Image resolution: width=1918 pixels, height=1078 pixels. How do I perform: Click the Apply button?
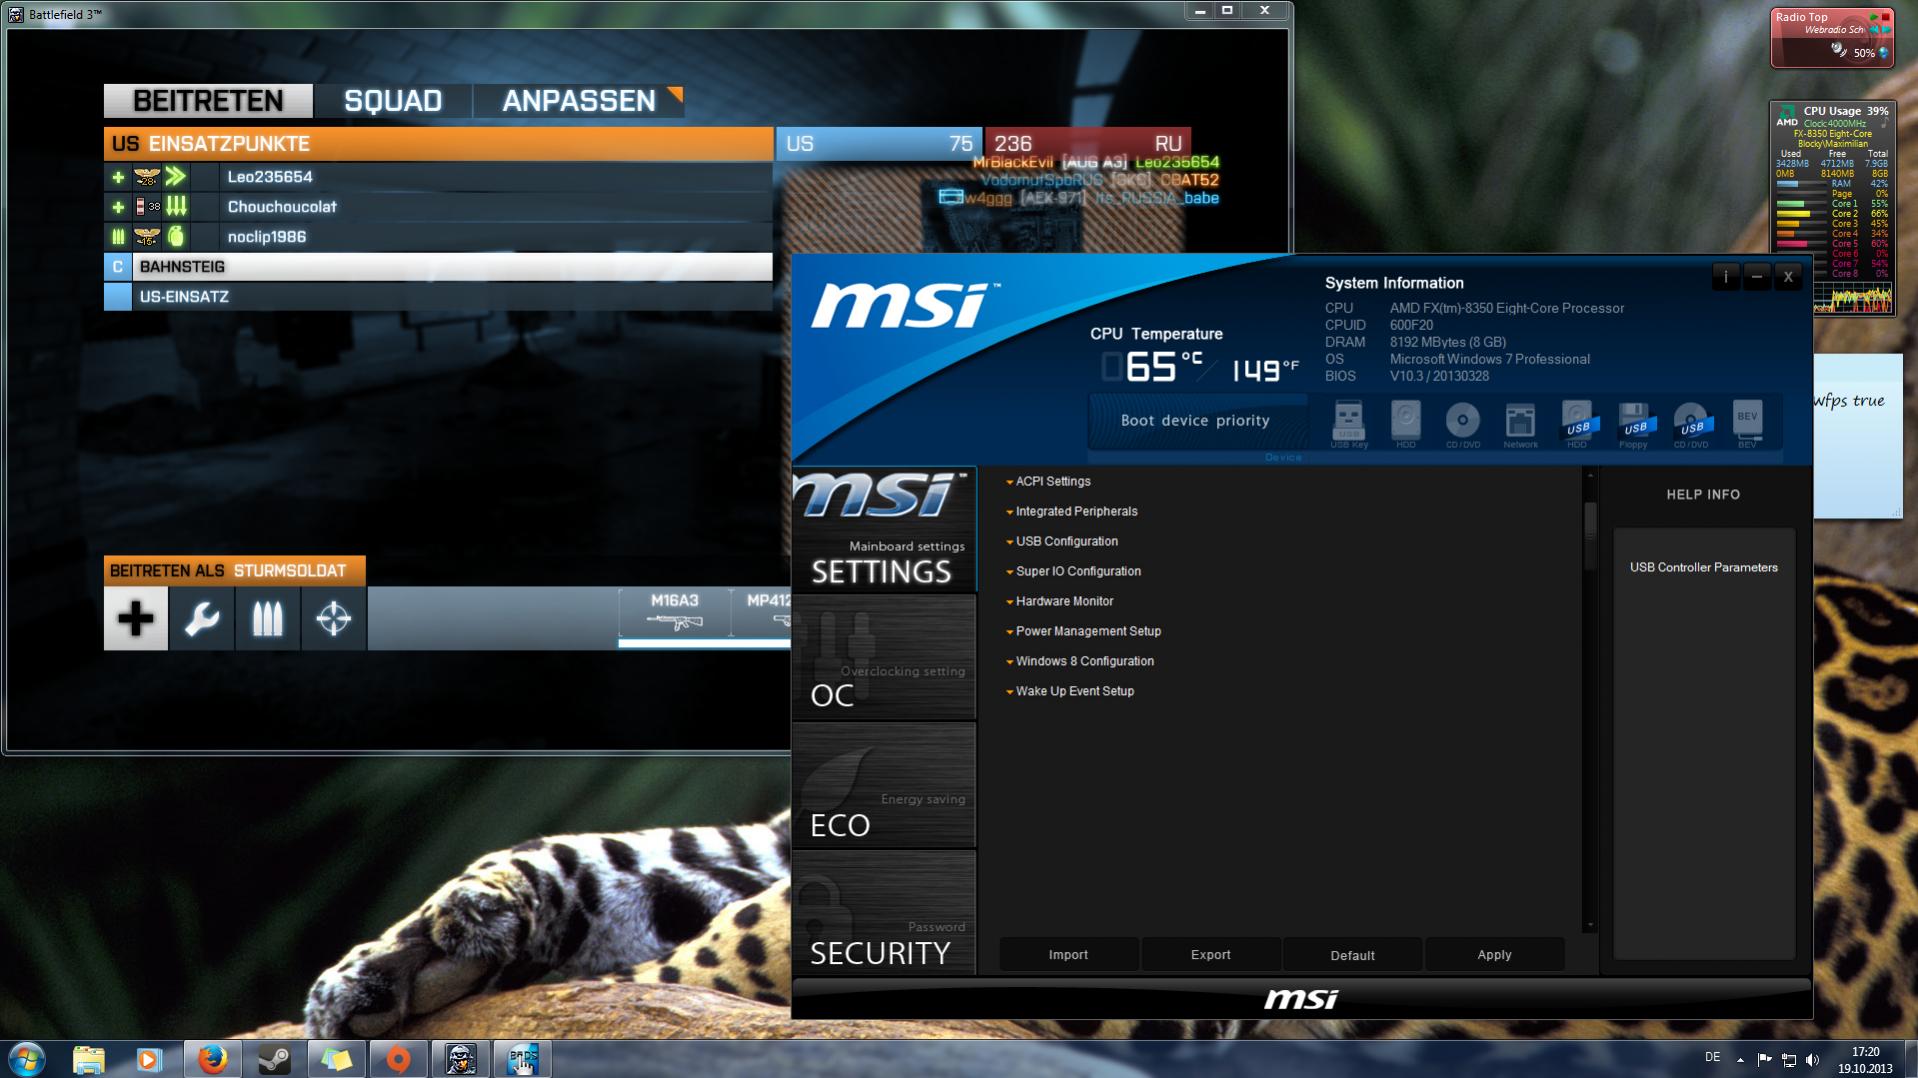tap(1494, 955)
